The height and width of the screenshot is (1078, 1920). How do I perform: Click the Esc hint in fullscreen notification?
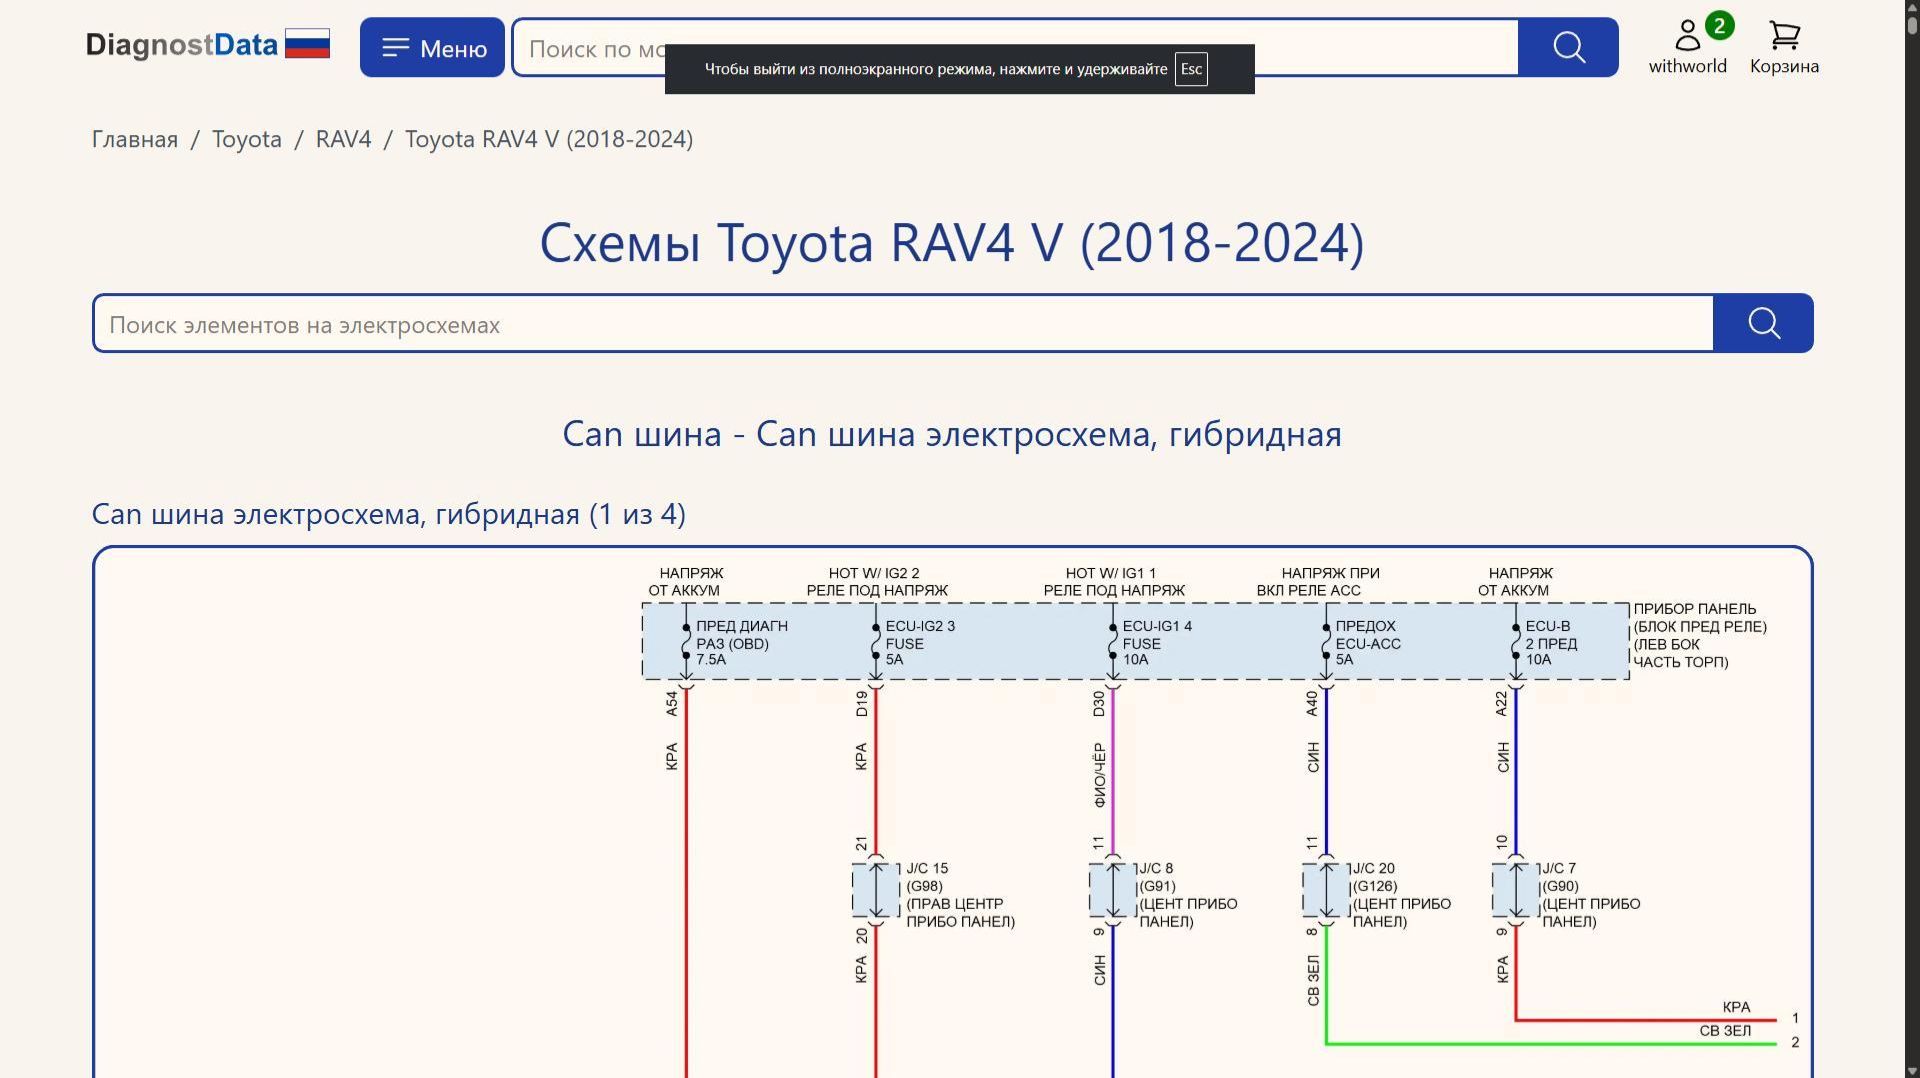[1191, 69]
